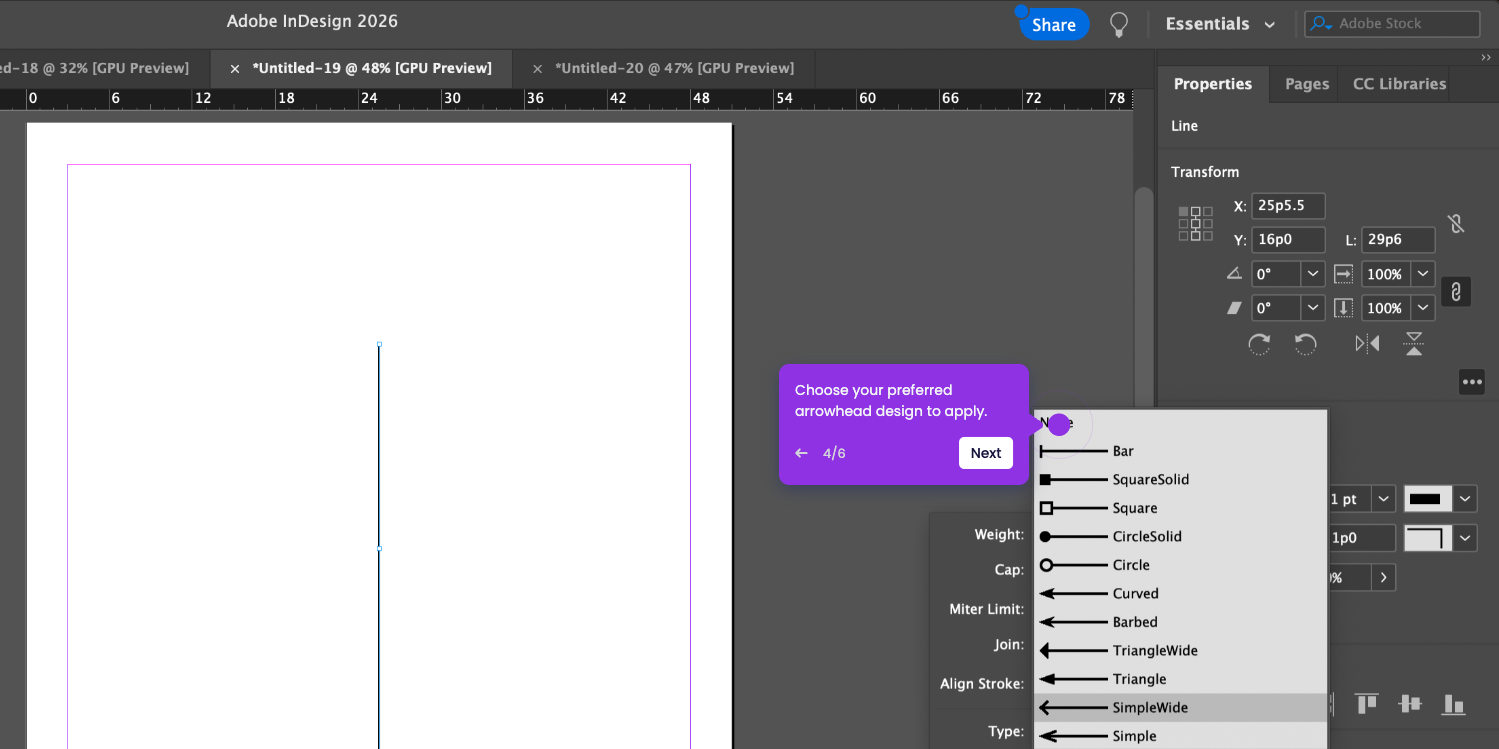The height and width of the screenshot is (749, 1499).
Task: Choose the Bar arrowhead
Action: [x=1180, y=451]
